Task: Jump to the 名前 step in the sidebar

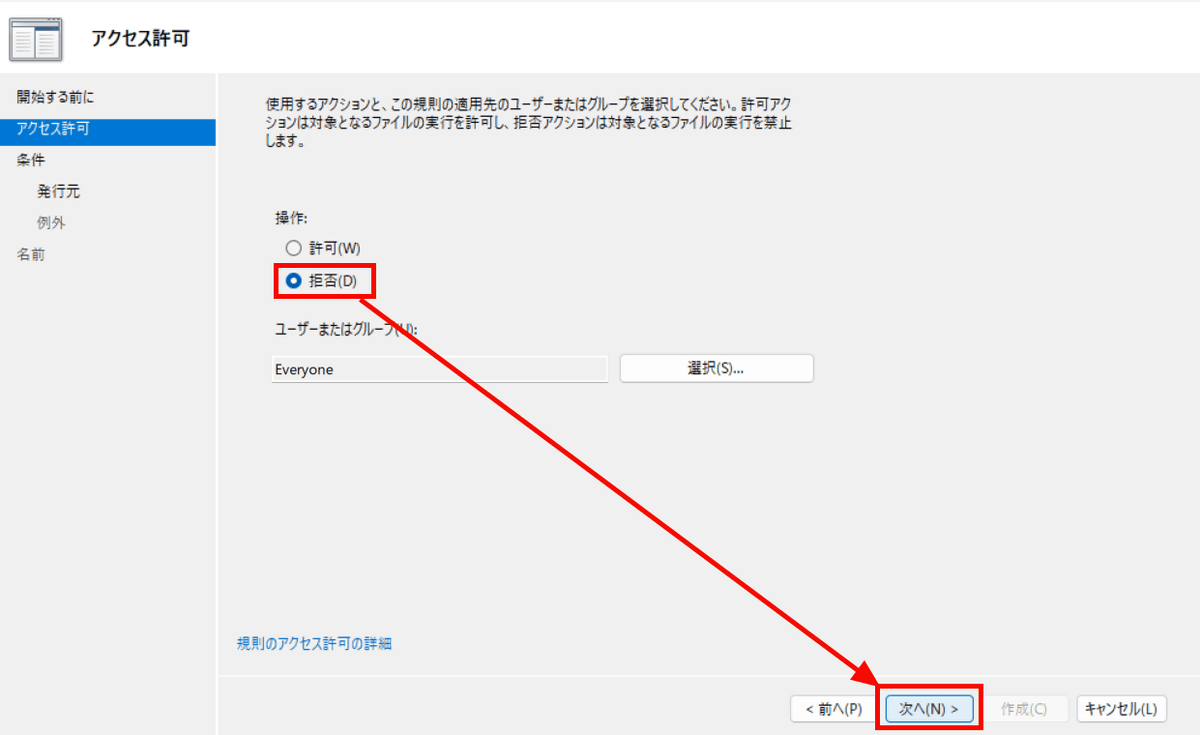Action: (x=31, y=254)
